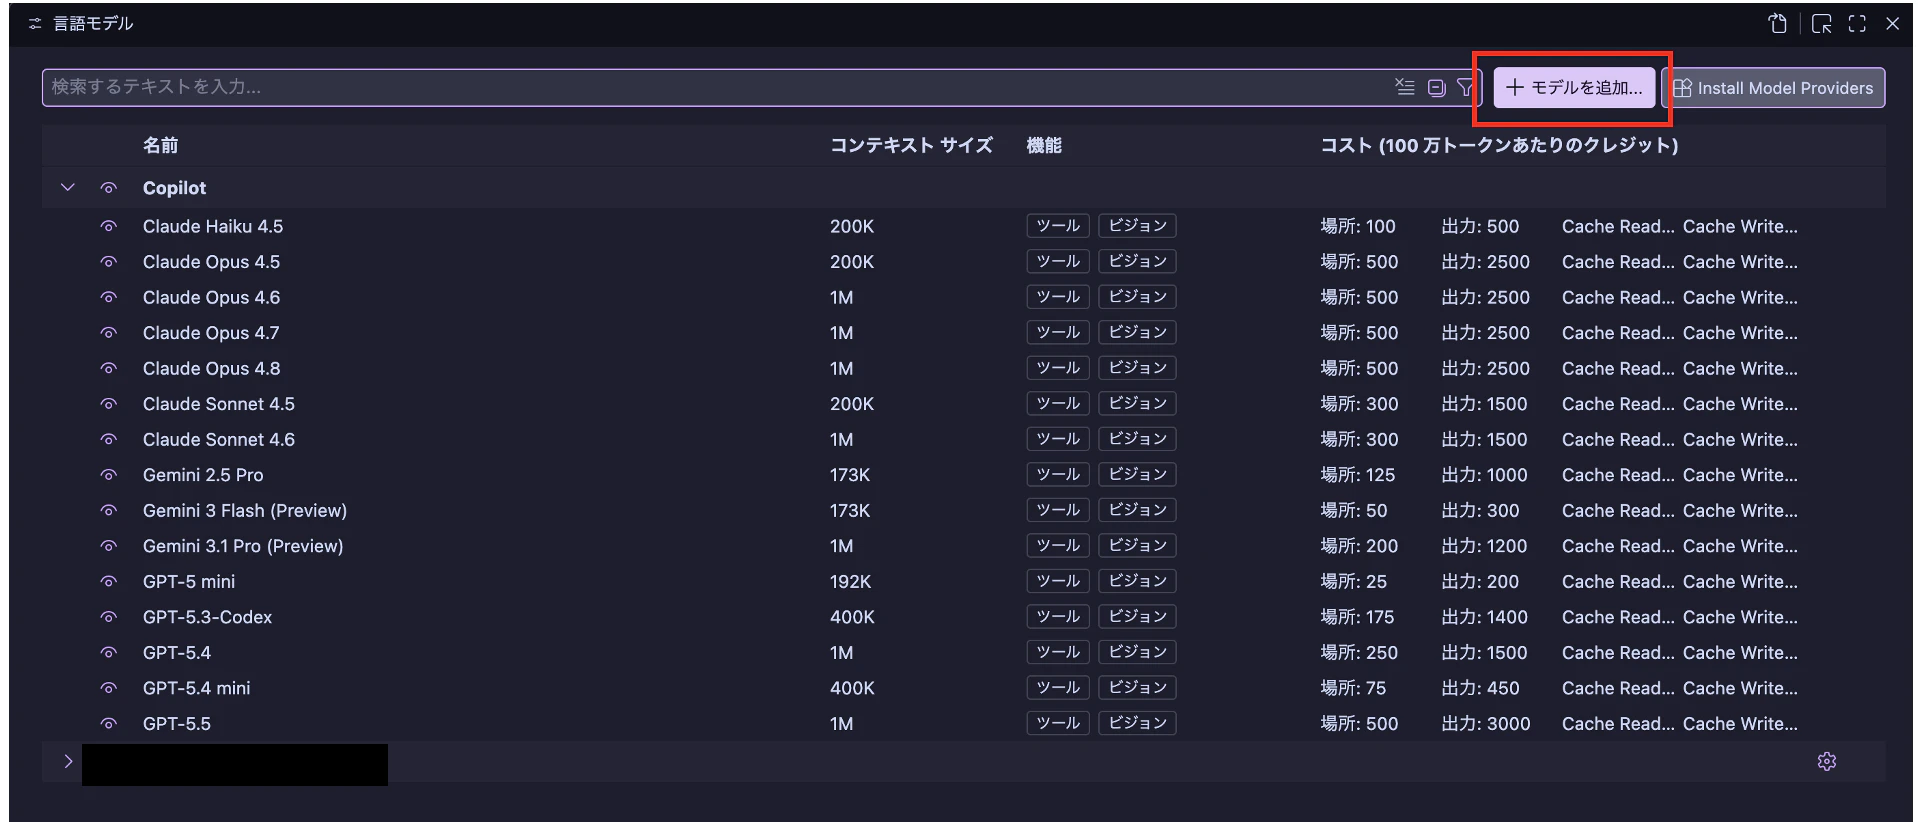
Task: Toggle visibility of the Copilot group
Action: (109, 188)
